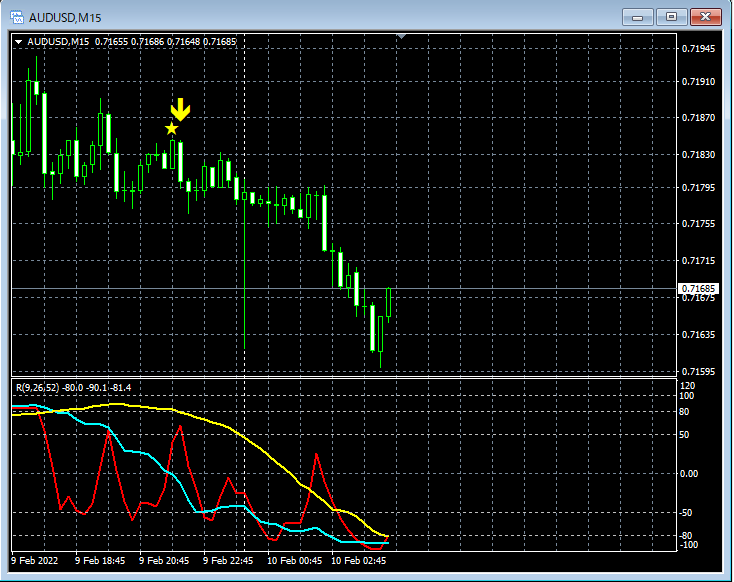The width and height of the screenshot is (734, 582).
Task: Minimize the AUDUSD,M15 chart window
Action: 638,17
